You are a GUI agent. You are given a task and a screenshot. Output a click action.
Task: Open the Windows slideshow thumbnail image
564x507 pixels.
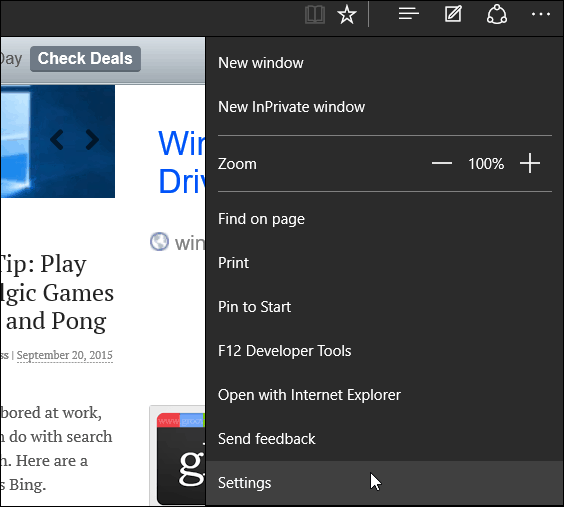pos(58,141)
